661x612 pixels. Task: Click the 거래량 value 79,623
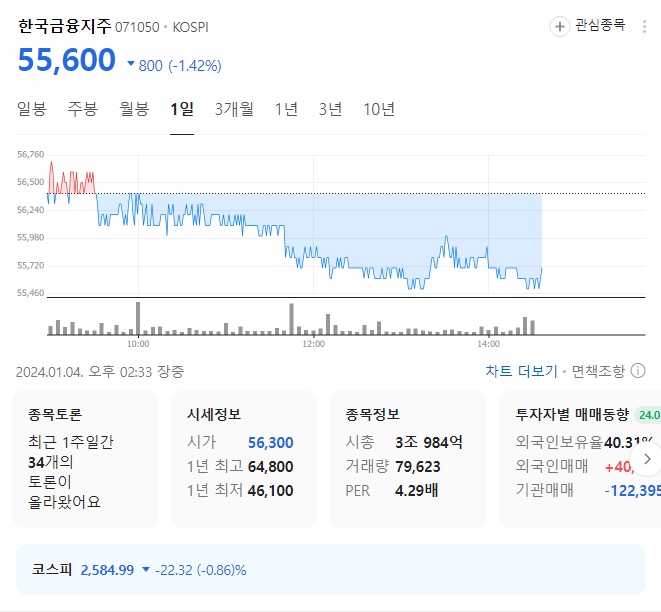[418, 467]
